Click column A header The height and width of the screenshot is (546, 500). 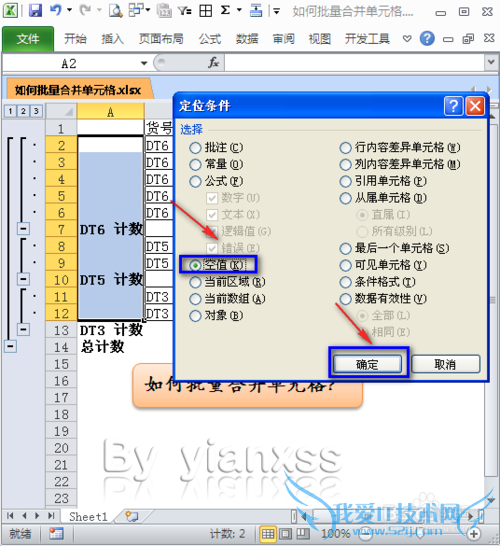coord(110,111)
